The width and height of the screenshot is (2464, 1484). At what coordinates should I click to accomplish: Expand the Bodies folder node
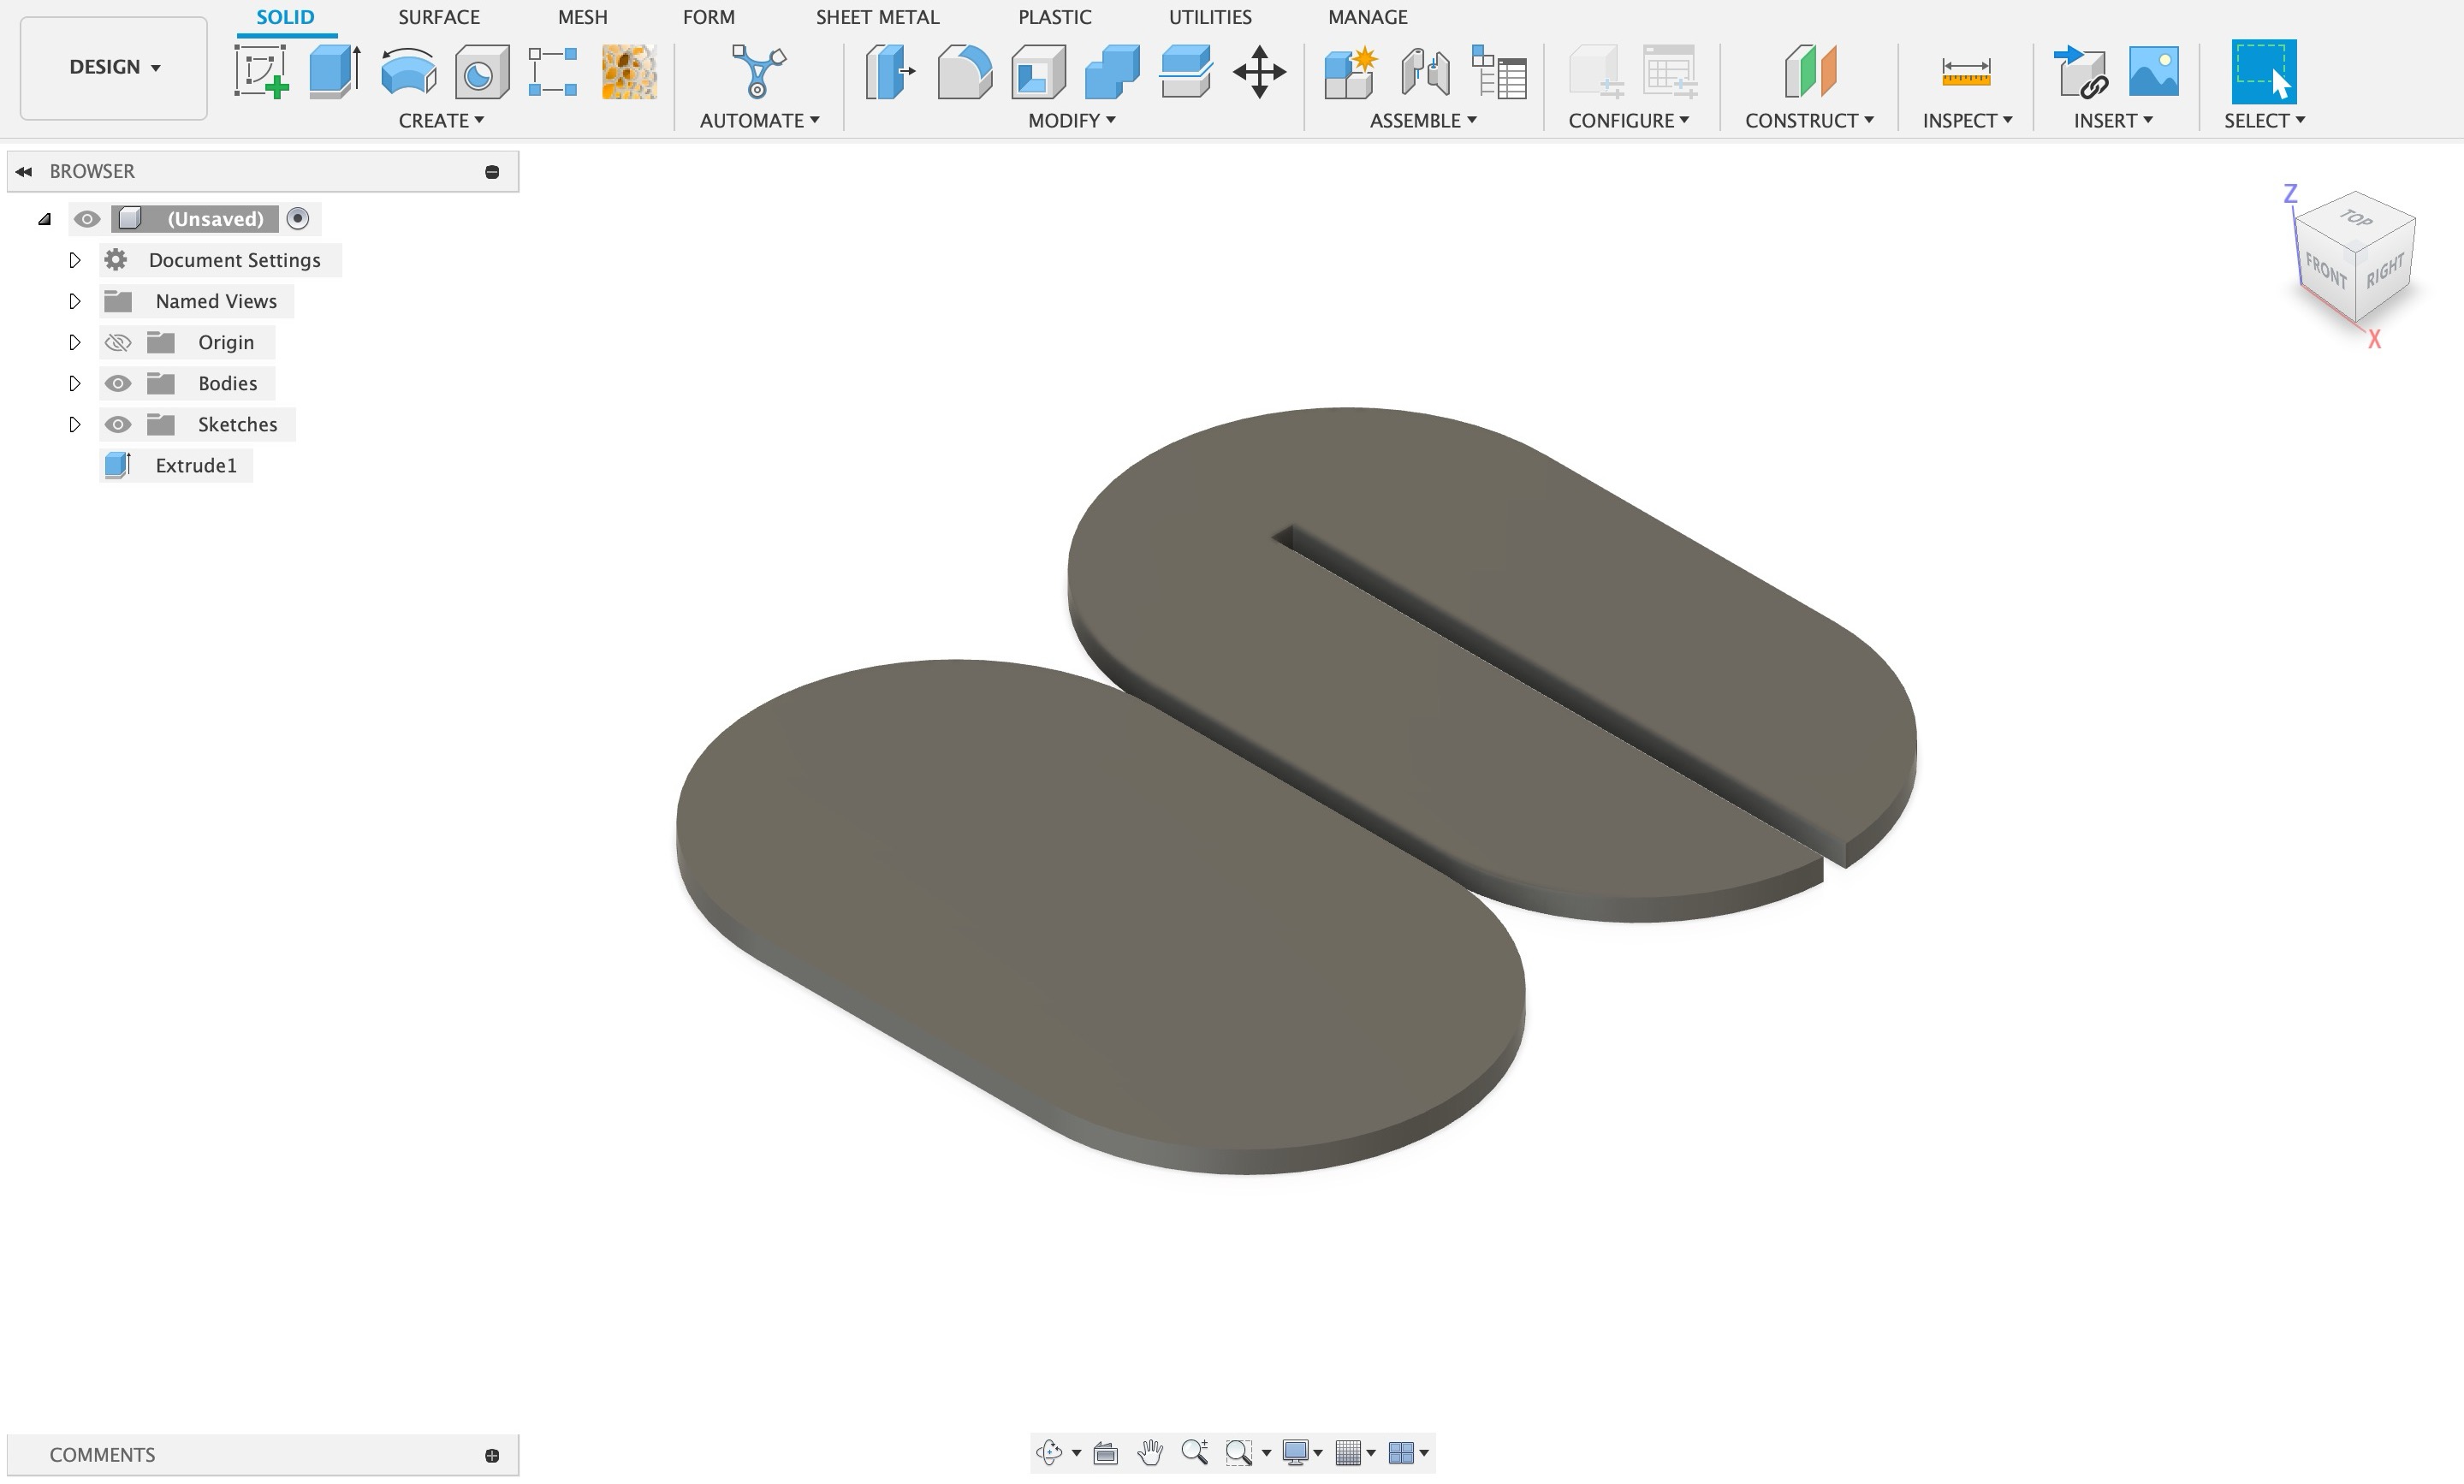click(74, 384)
